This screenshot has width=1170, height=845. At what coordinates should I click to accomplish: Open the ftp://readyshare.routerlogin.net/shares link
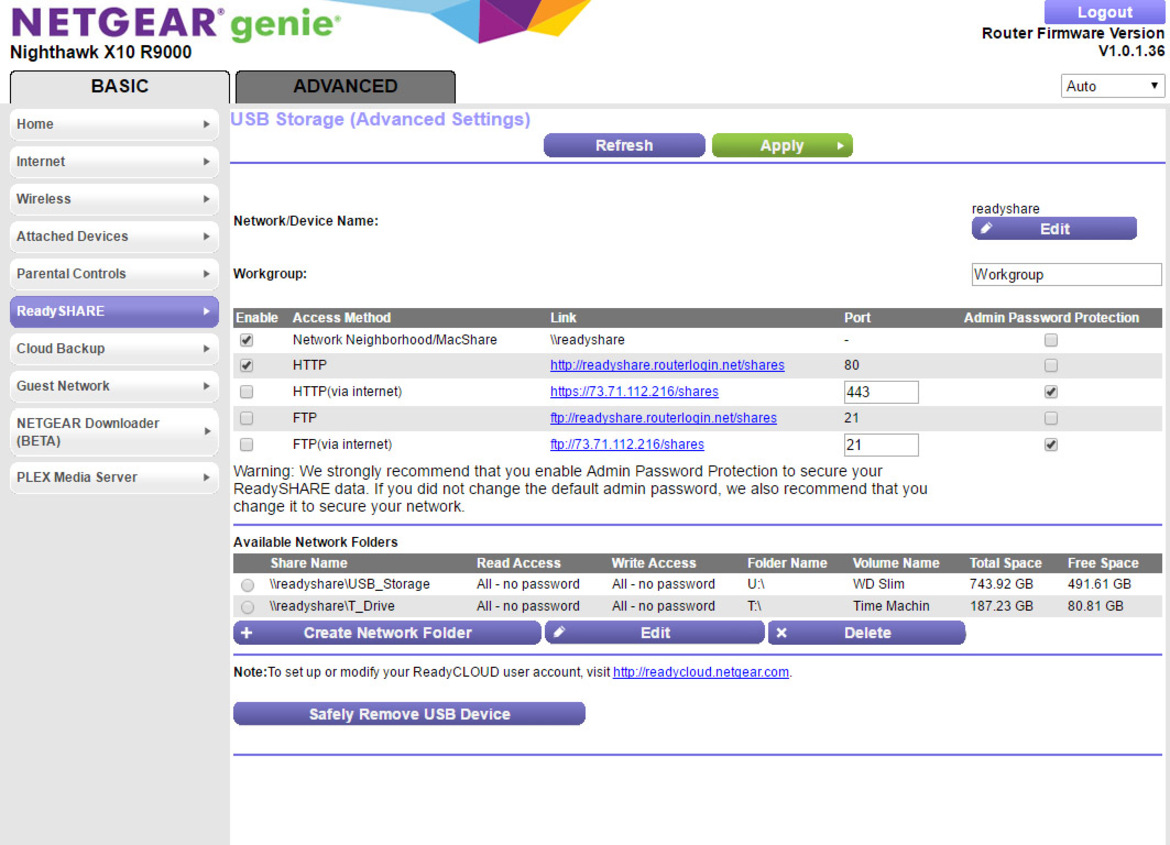point(663,418)
